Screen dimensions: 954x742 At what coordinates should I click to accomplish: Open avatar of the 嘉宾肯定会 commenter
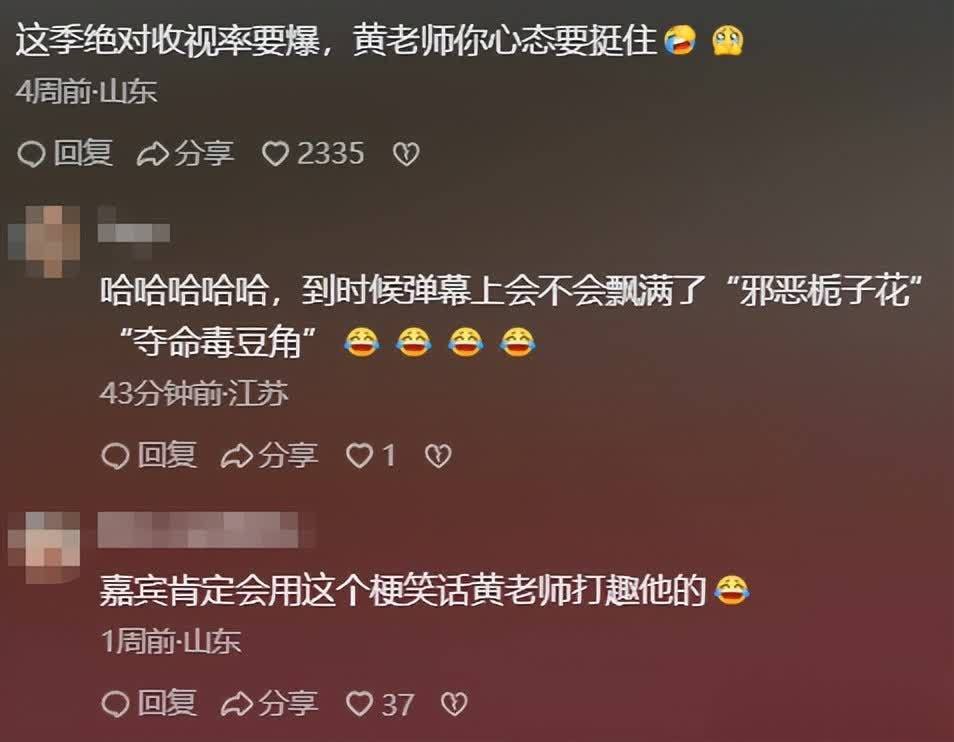[44, 547]
